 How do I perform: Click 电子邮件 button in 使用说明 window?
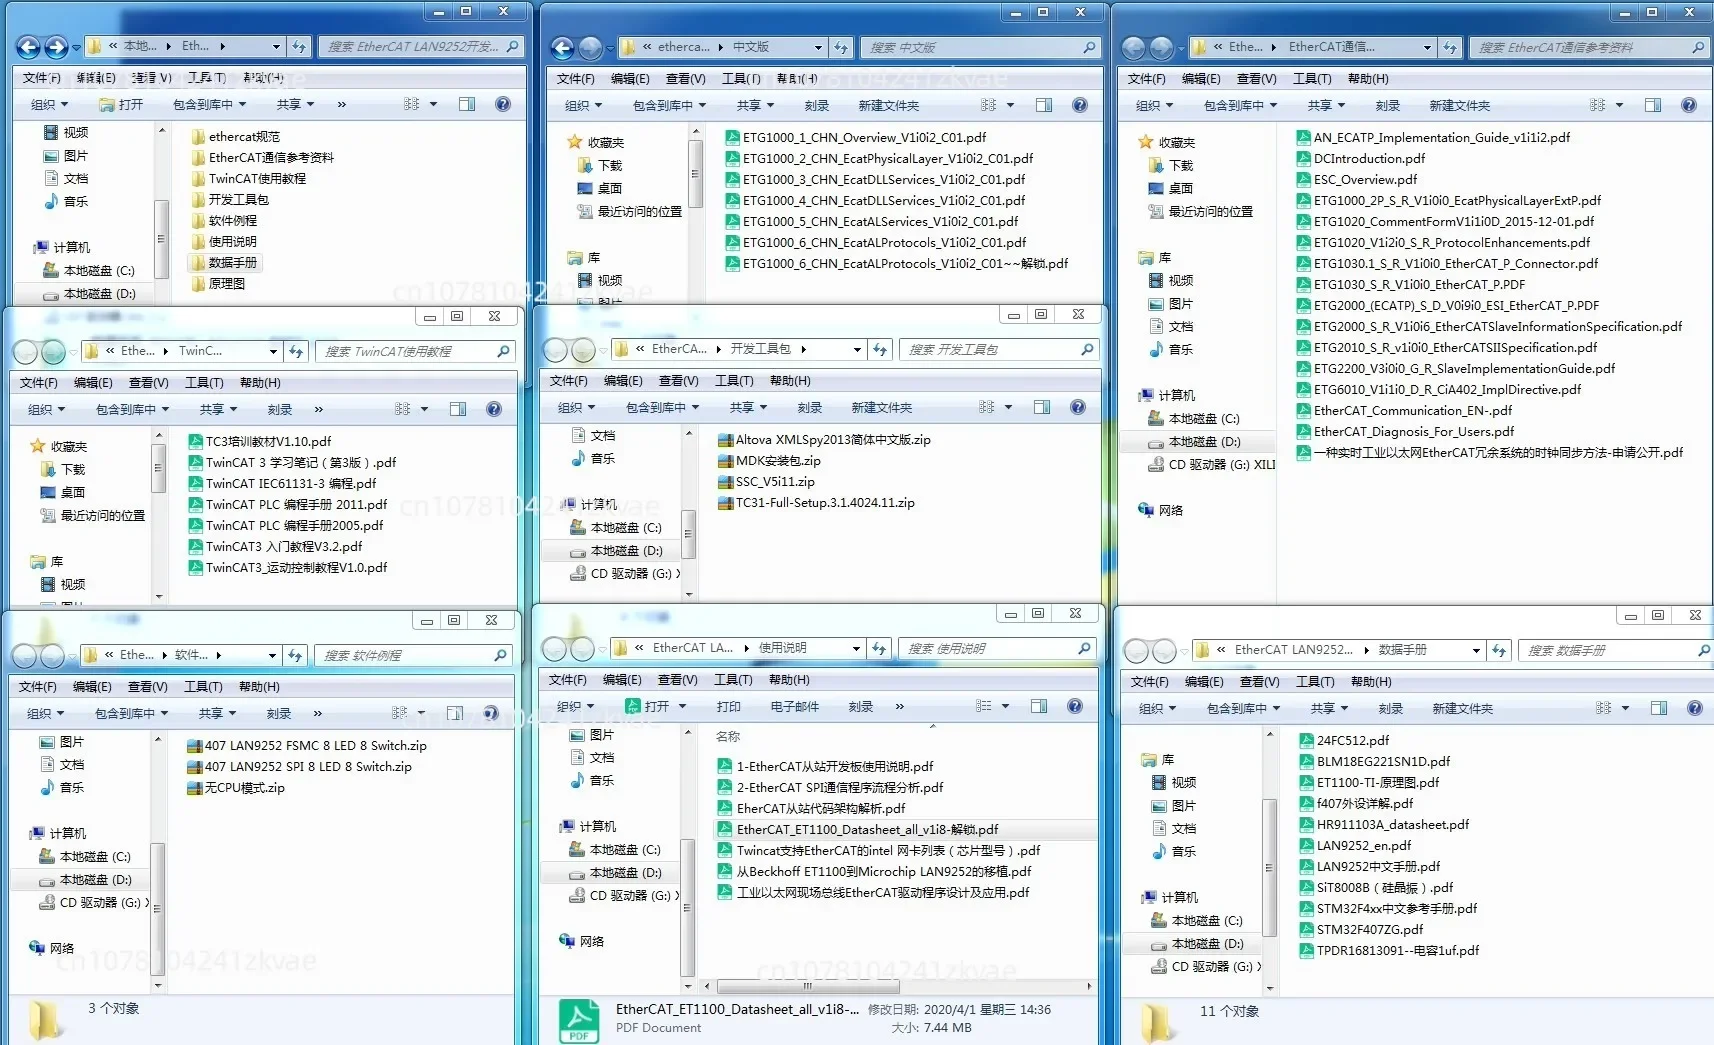click(795, 706)
